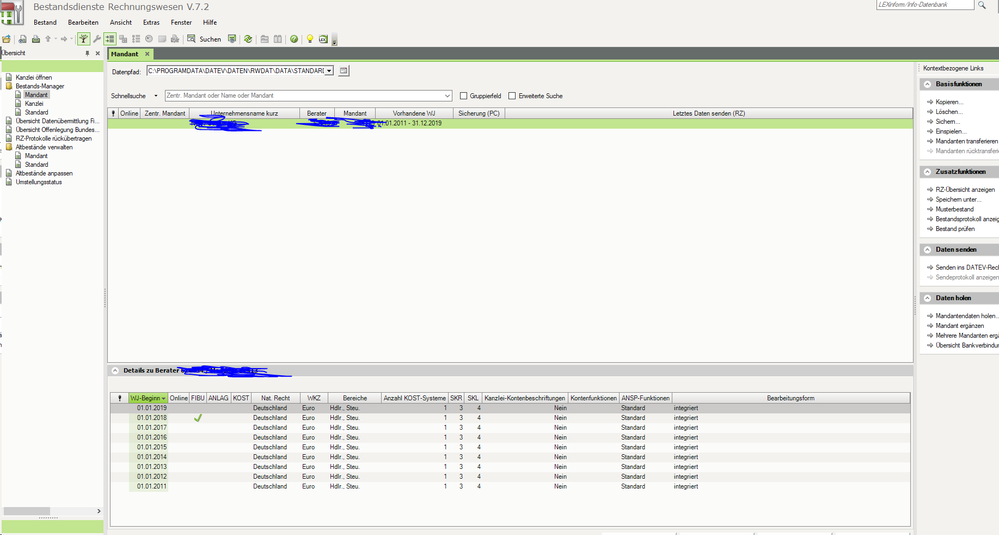
Task: Click the browse button beside Datenpfad field
Action: (343, 71)
